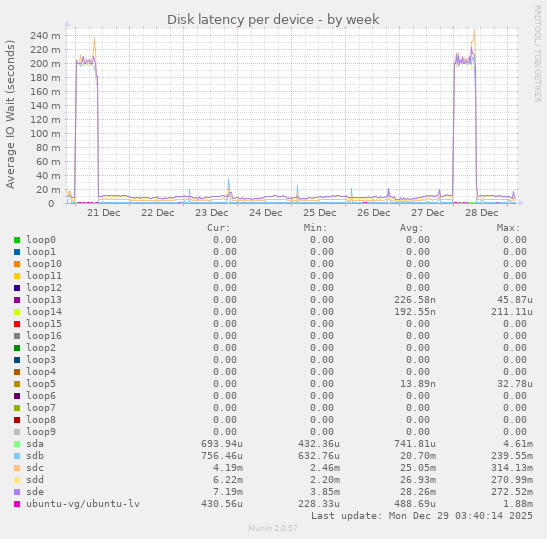The image size is (547, 539).
Task: Click the loop15 red legend swatch
Action: point(17,324)
